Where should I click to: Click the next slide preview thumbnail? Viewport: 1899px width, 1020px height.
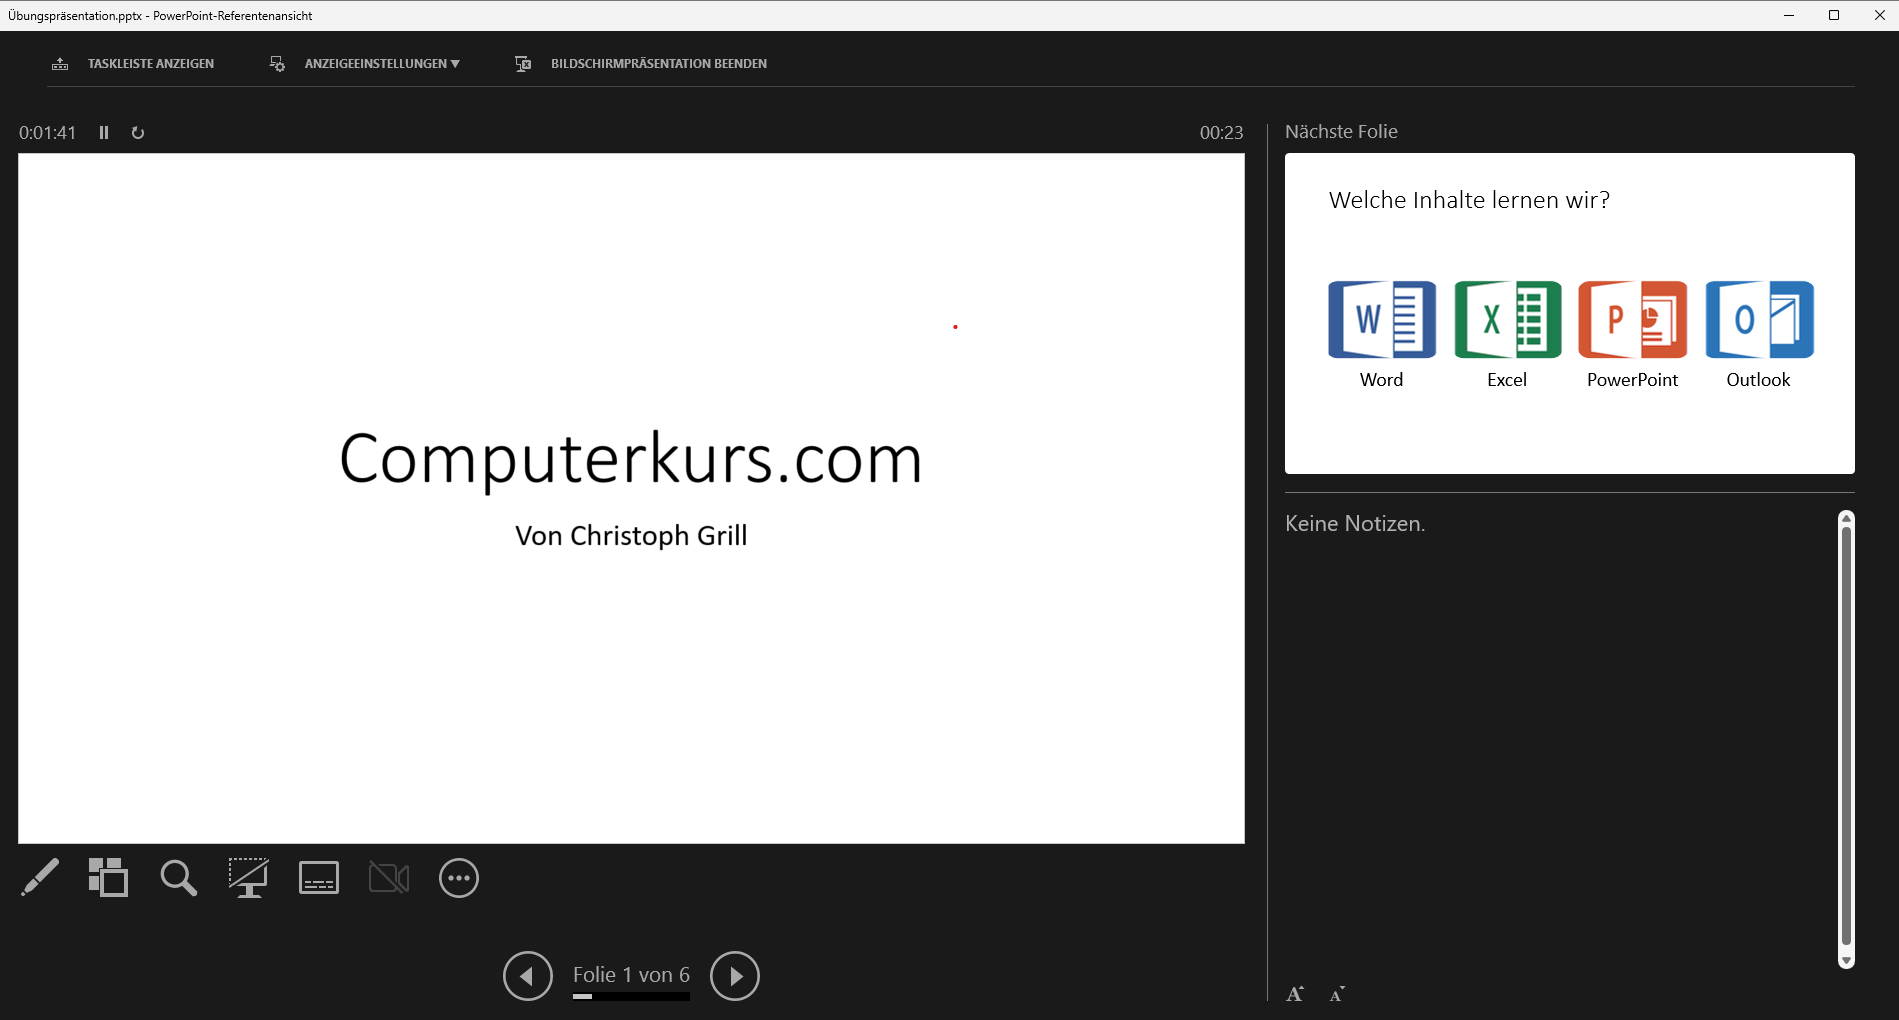pos(1569,313)
